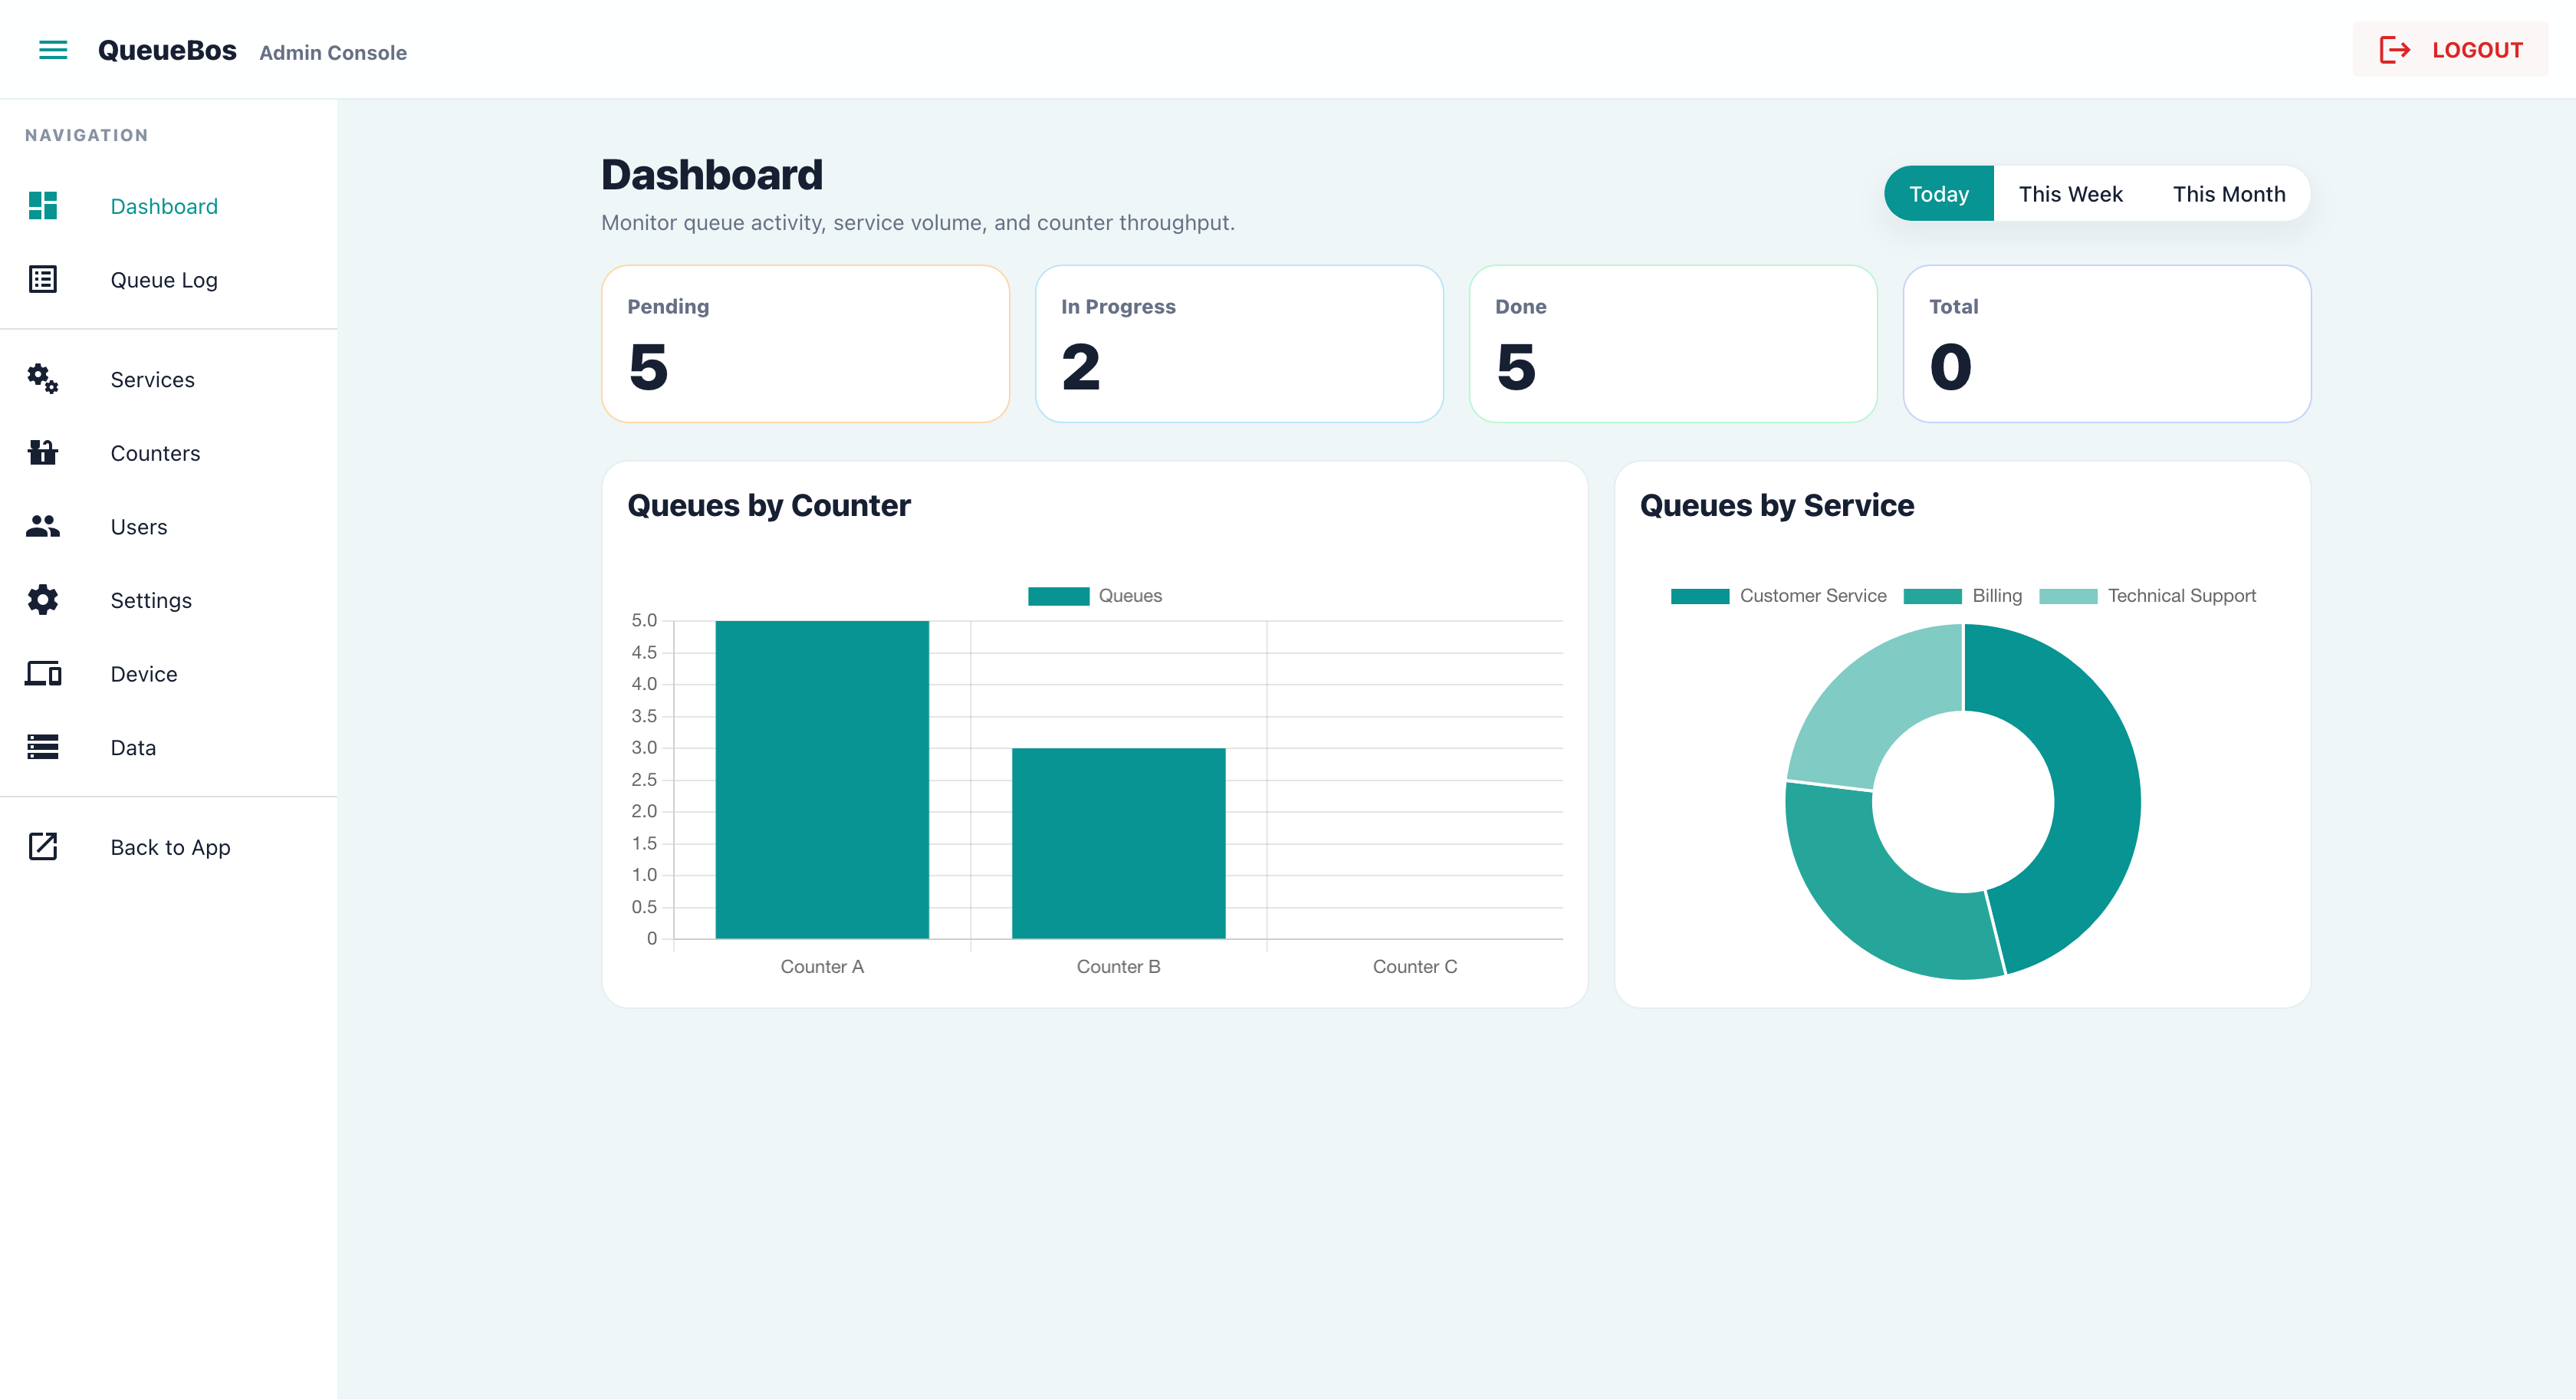Image resolution: width=2576 pixels, height=1400 pixels.
Task: Click the "Counter C" axis label
Action: point(1414,967)
